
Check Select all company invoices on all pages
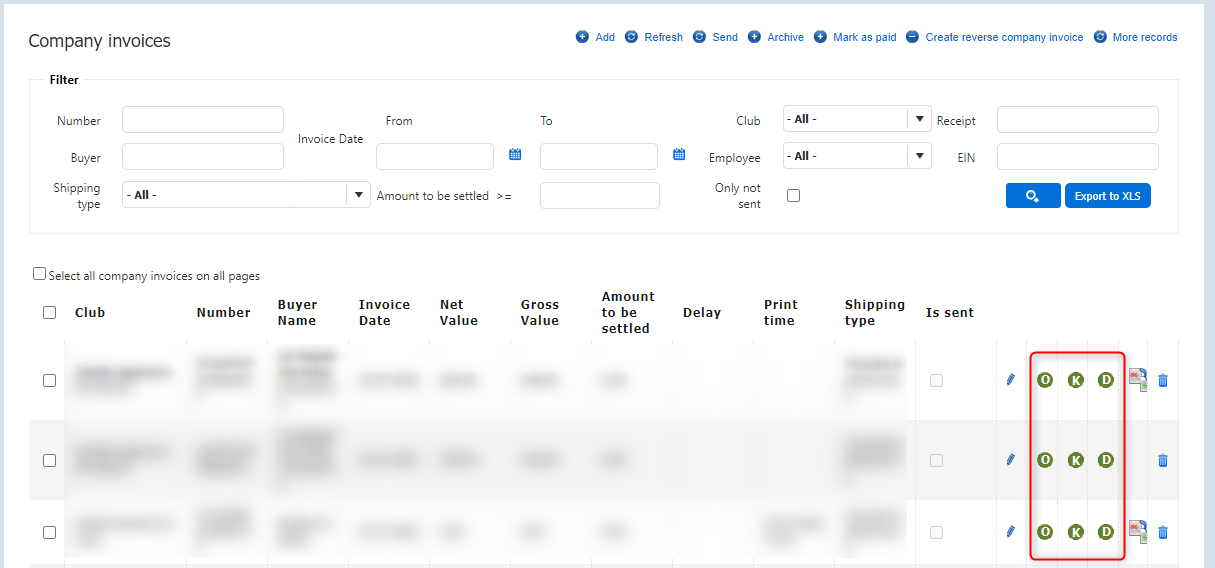tap(40, 274)
